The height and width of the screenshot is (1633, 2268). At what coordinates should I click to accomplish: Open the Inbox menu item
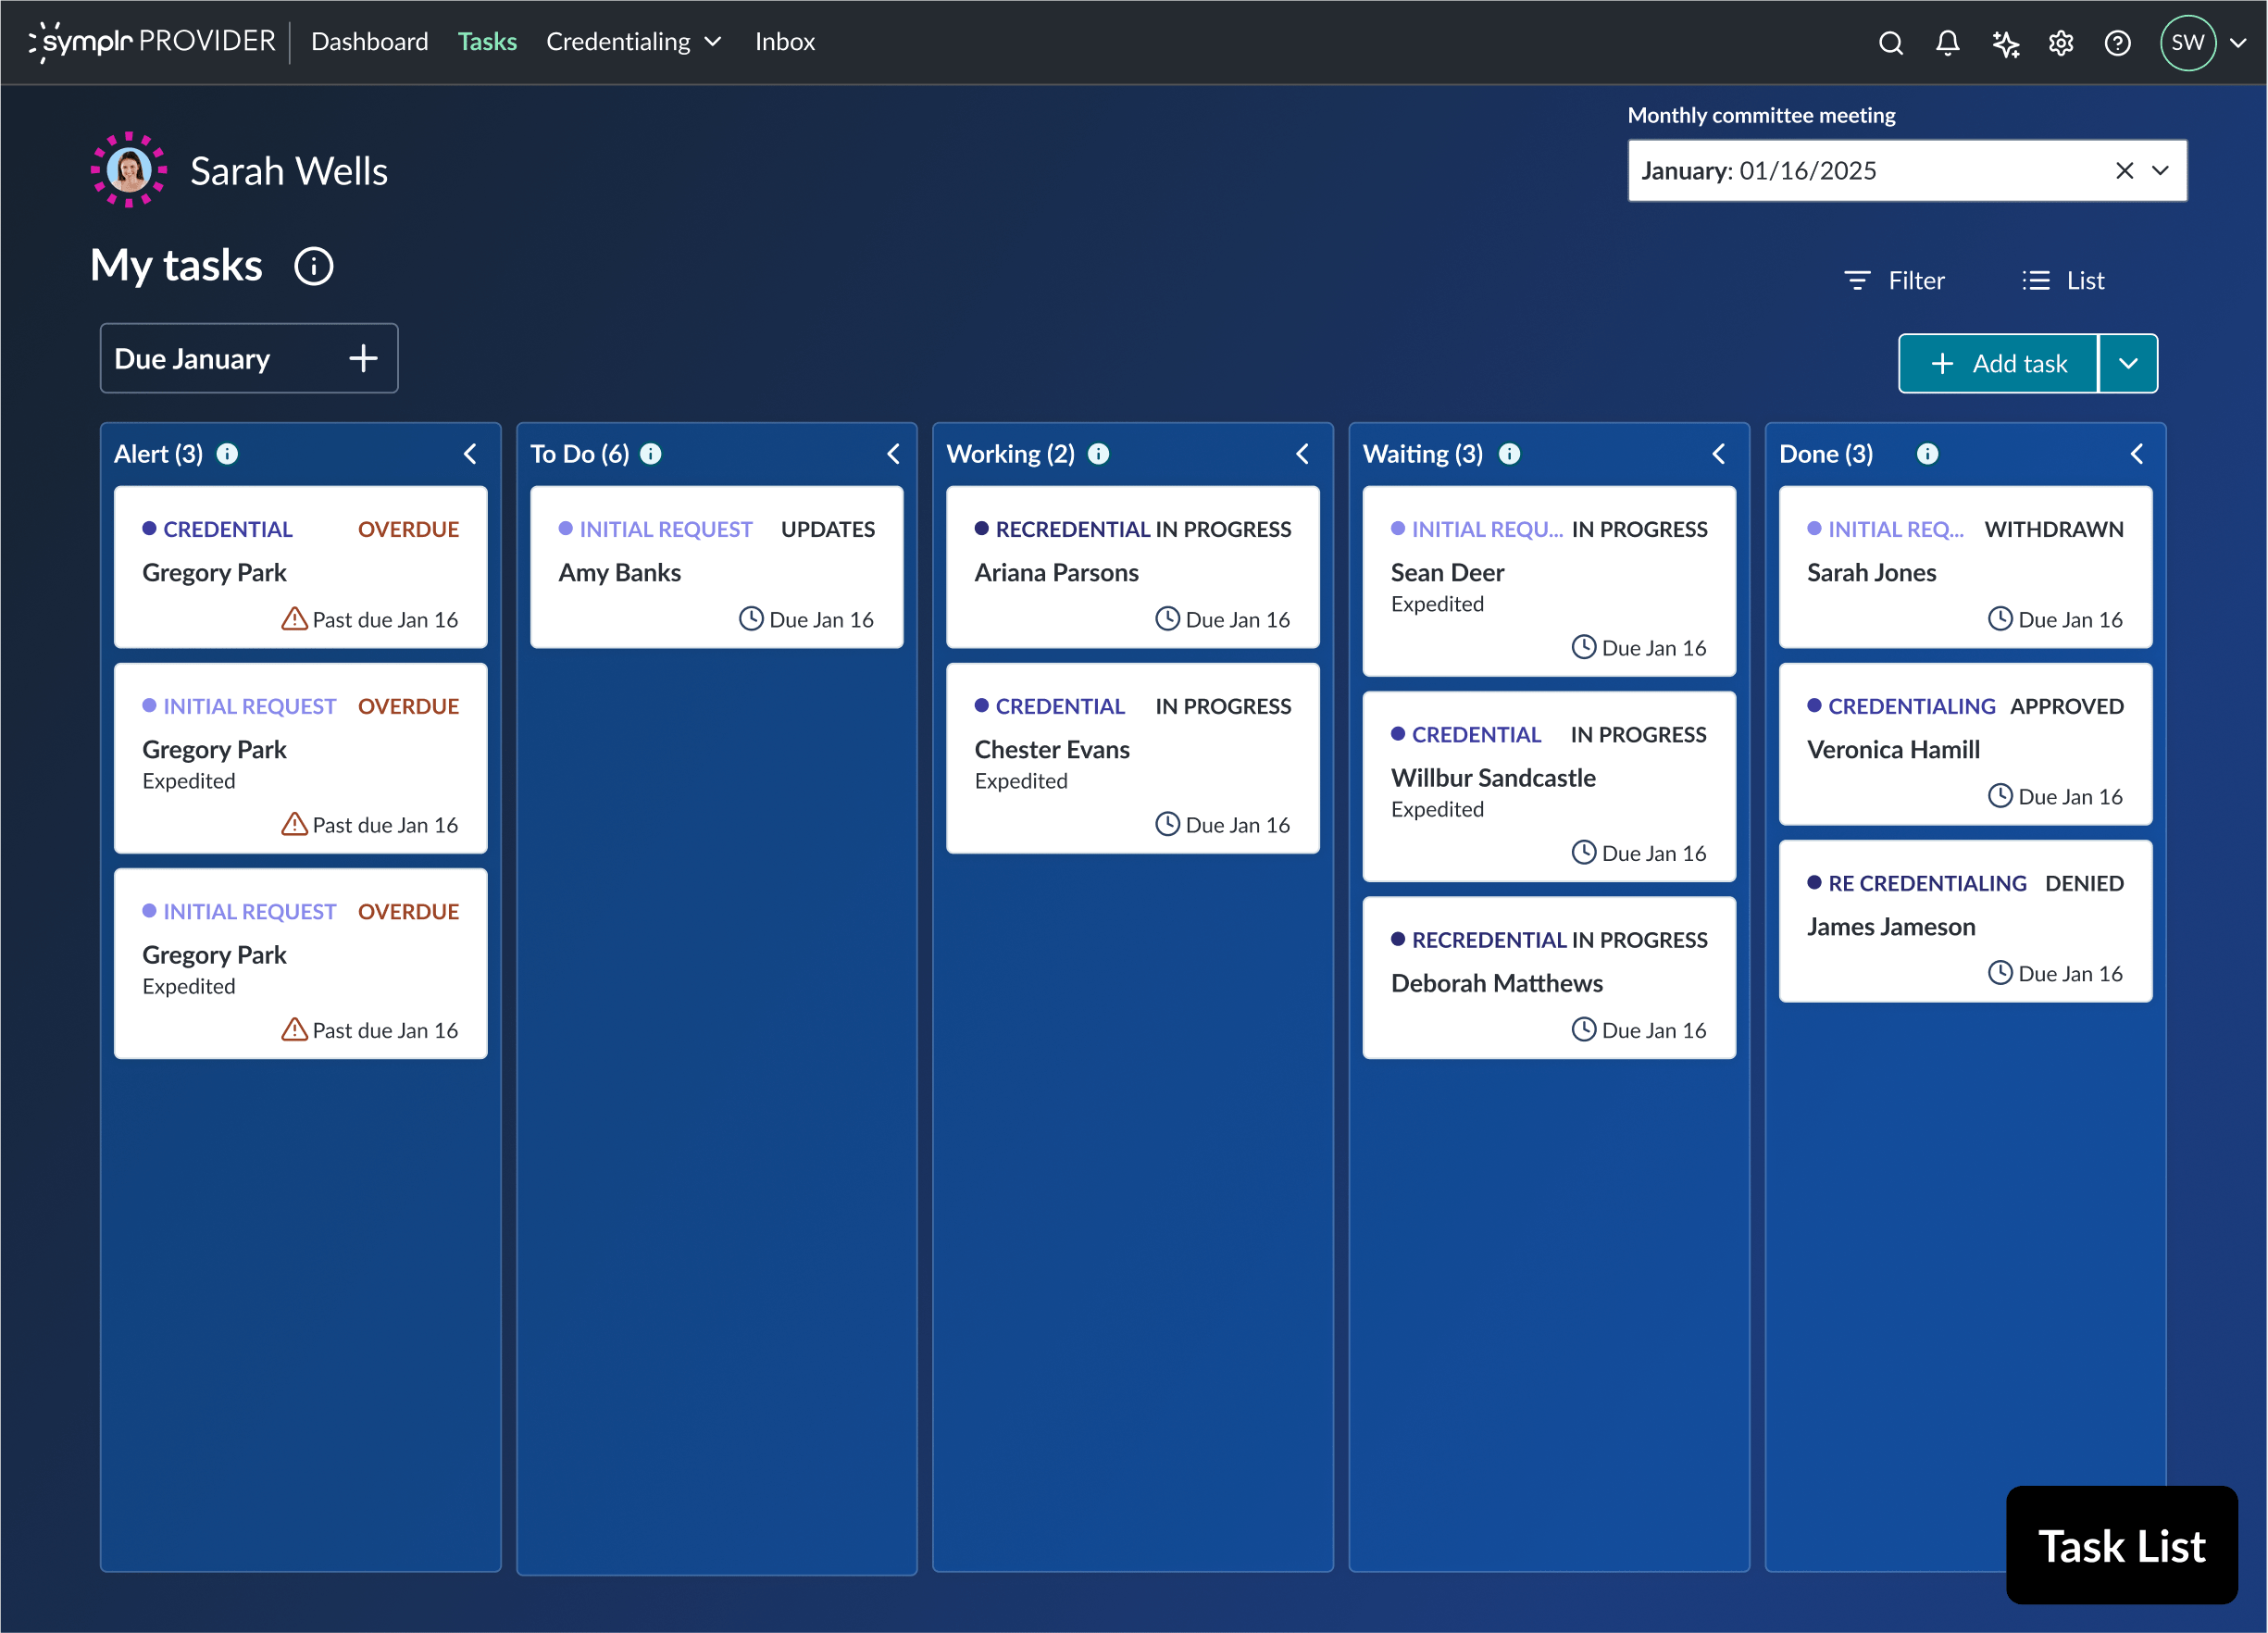pos(784,42)
